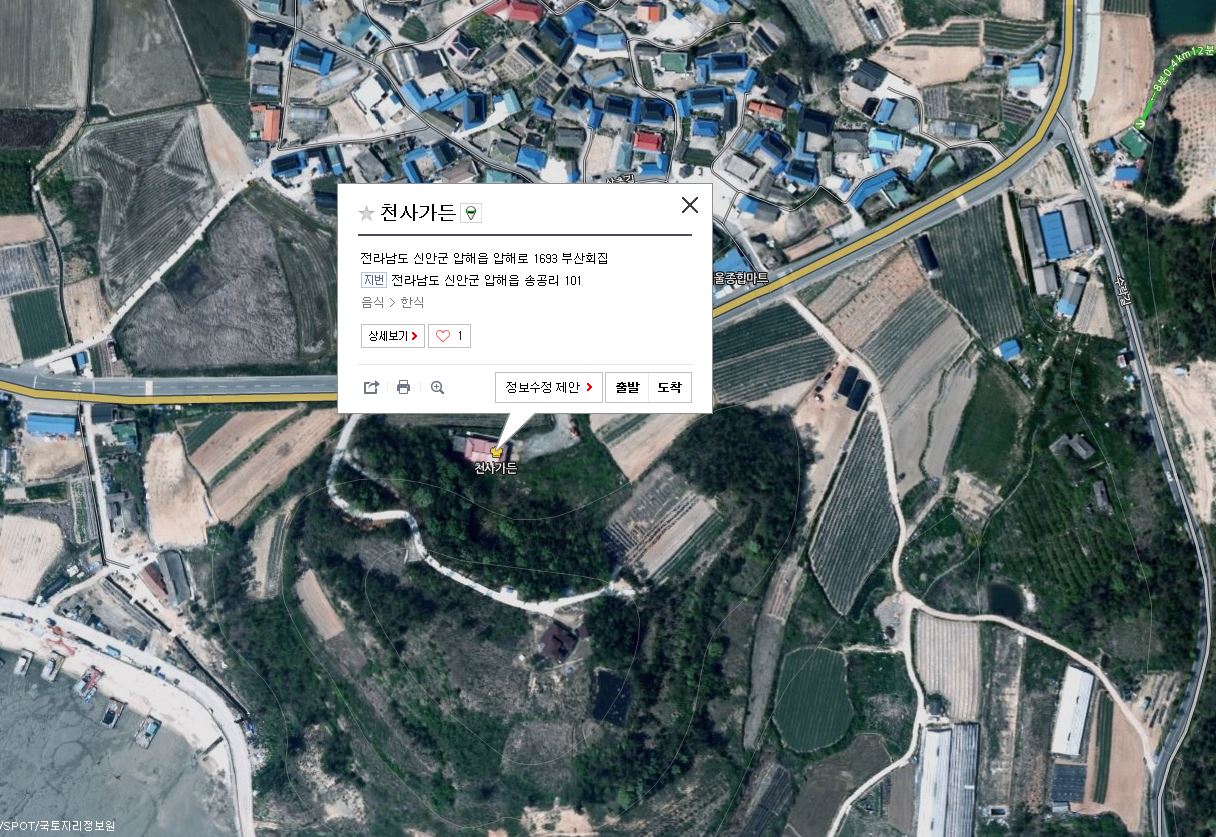Click the 천사가든 popup title
The width and height of the screenshot is (1216, 837).
(x=418, y=212)
